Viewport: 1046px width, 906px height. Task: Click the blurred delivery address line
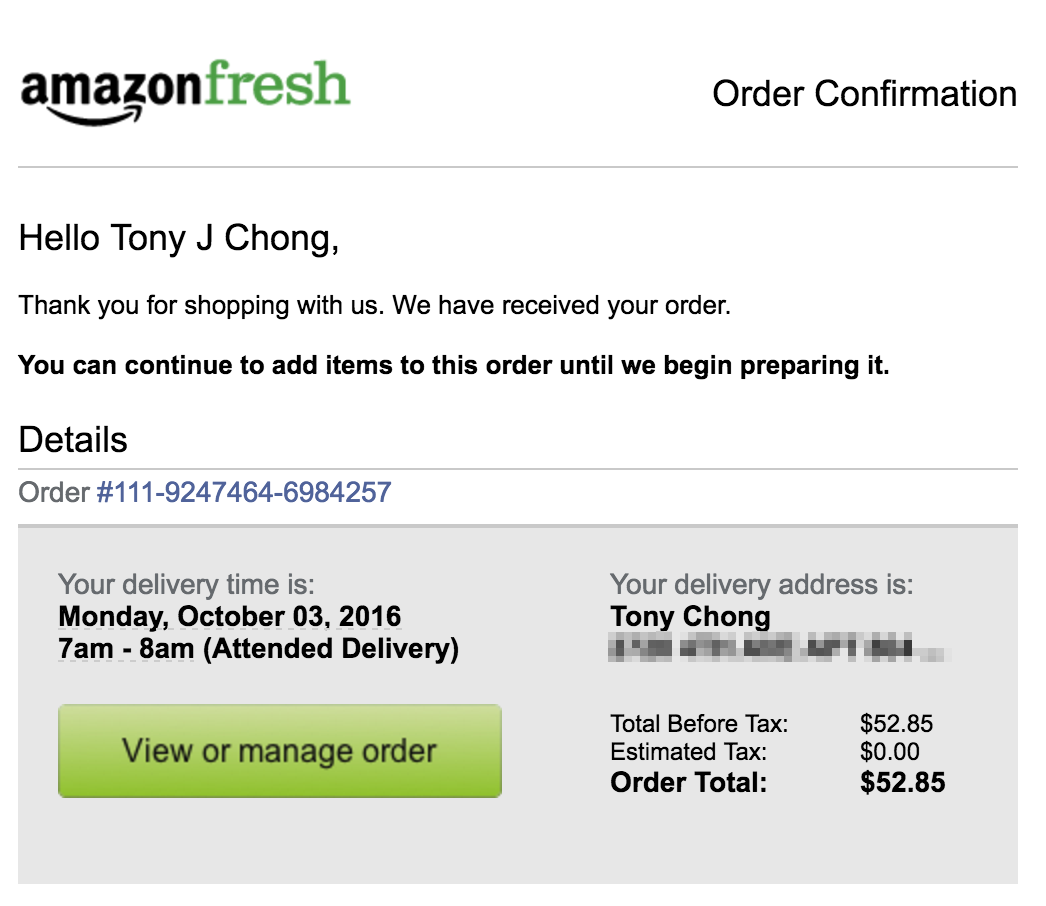click(x=779, y=648)
